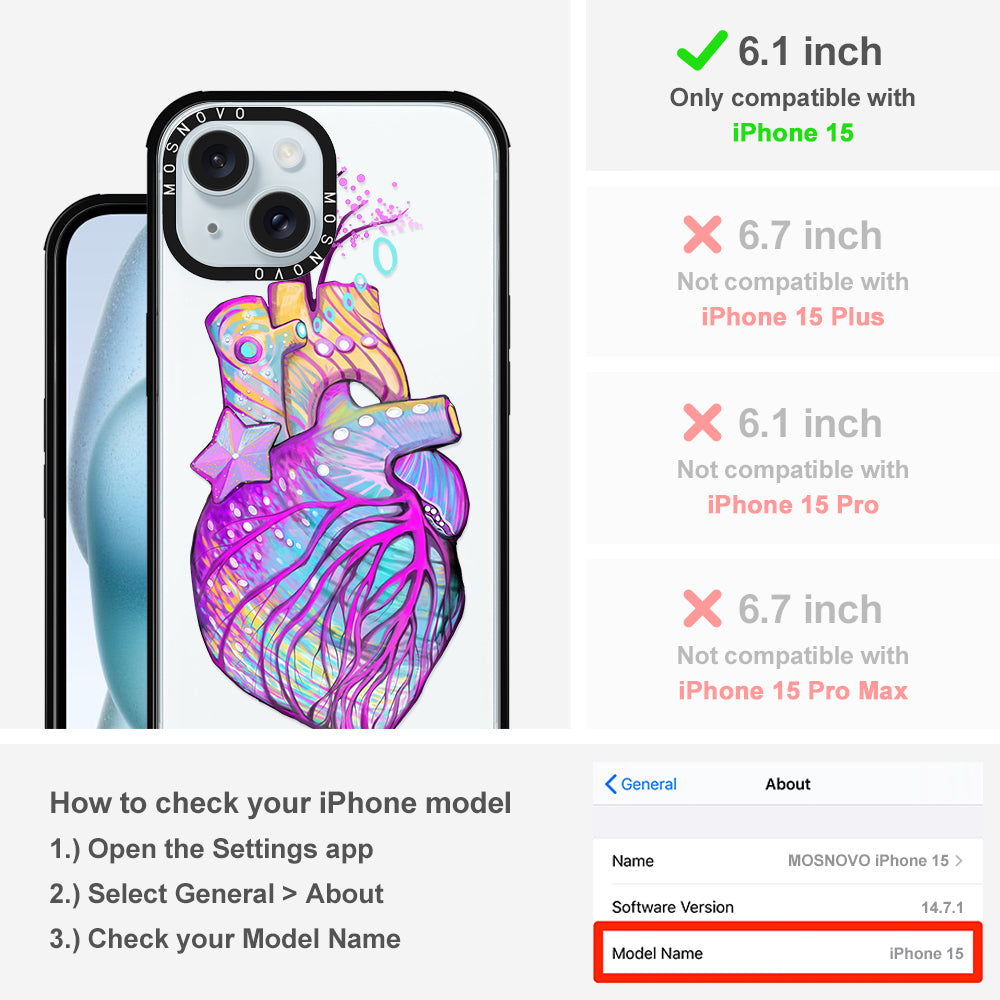Click the red X beside iPhone 15 Plus

click(x=702, y=235)
